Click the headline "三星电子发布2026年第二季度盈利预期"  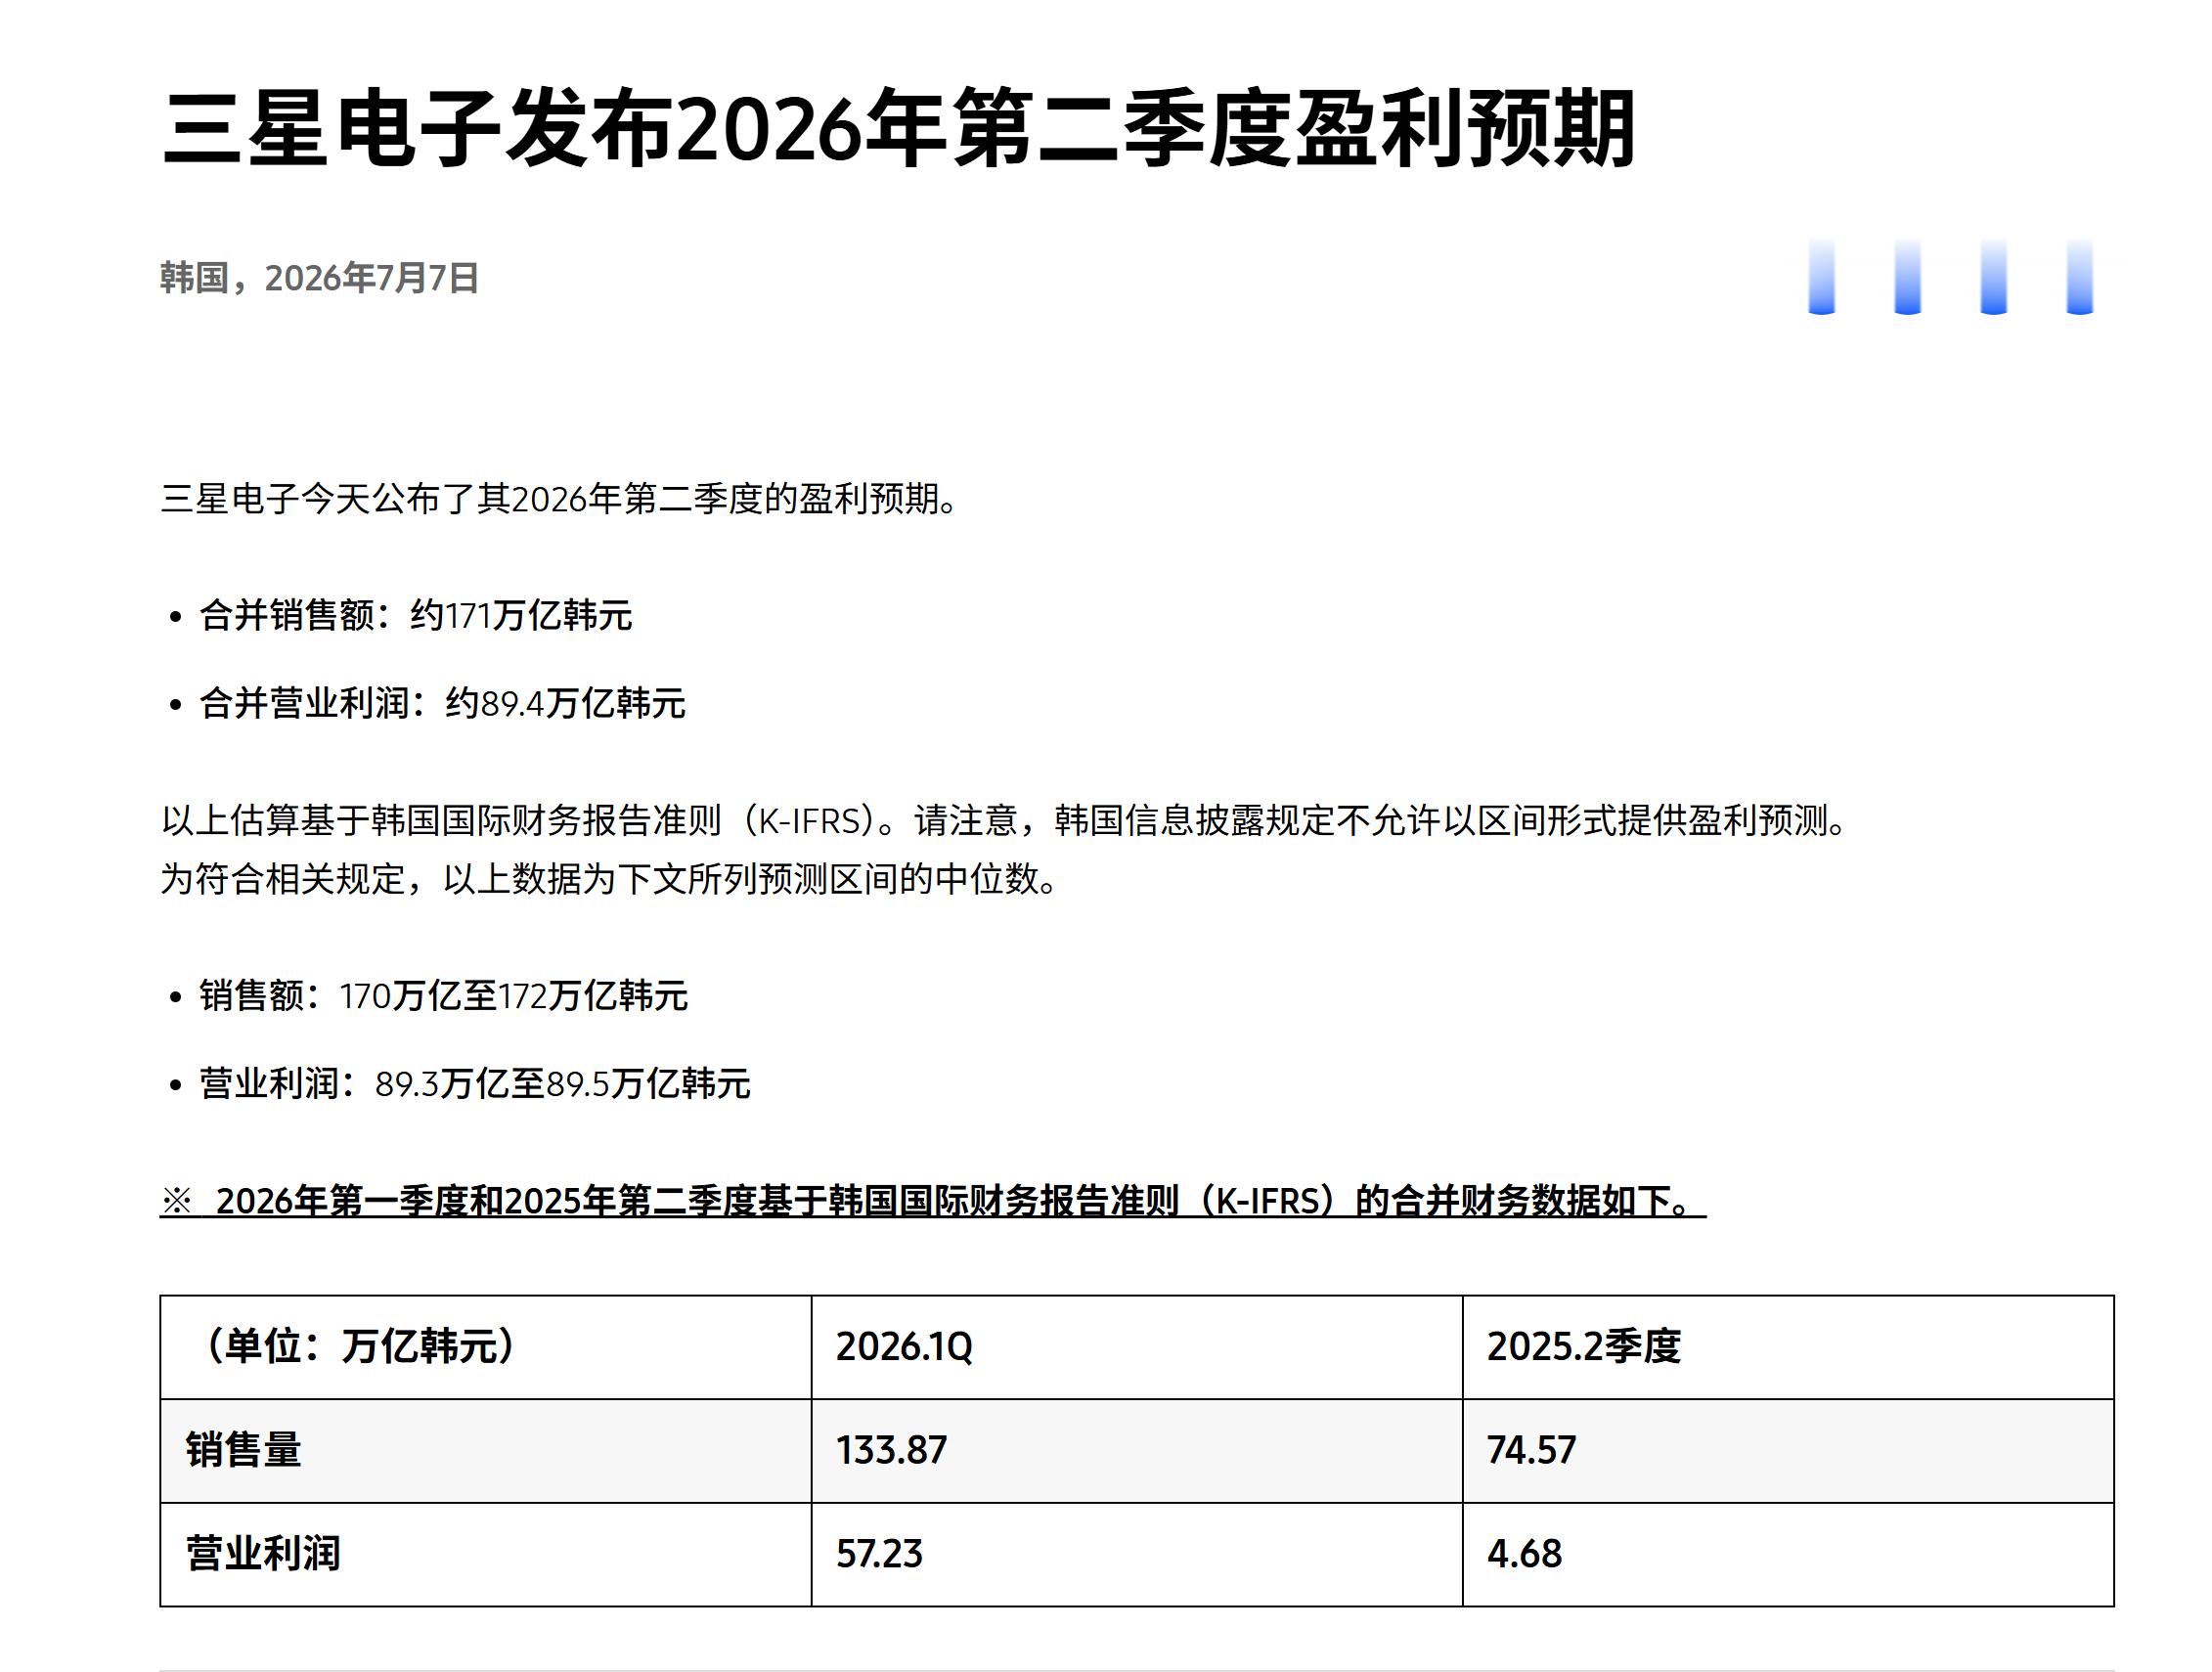point(898,128)
